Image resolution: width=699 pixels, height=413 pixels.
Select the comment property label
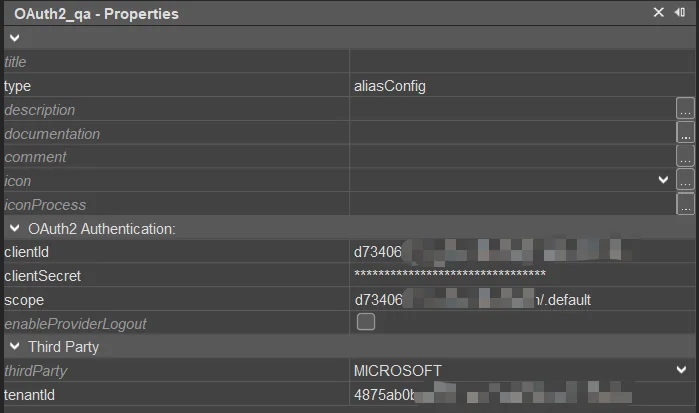pos(35,157)
